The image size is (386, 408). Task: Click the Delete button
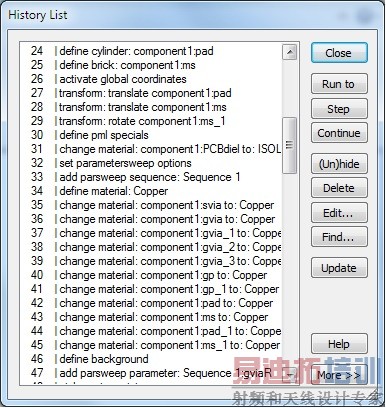pyautogui.click(x=339, y=188)
